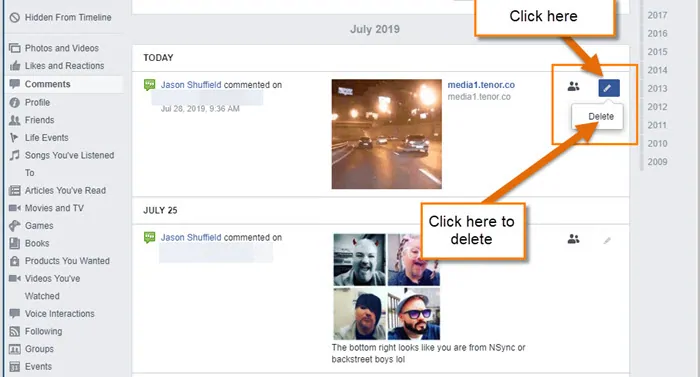
Task: Jump to year 2009 in timeline
Action: (x=657, y=162)
